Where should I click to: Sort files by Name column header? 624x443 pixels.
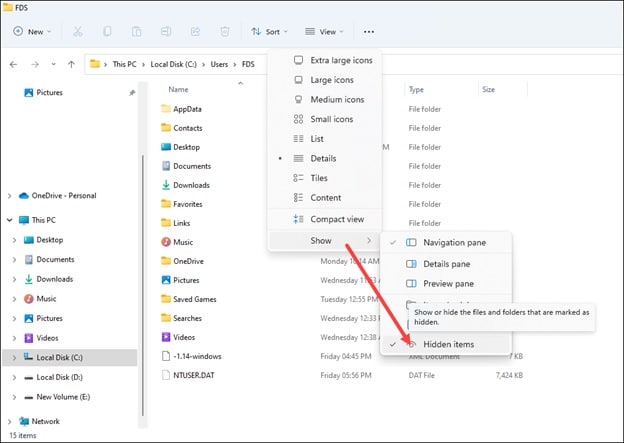[x=179, y=89]
